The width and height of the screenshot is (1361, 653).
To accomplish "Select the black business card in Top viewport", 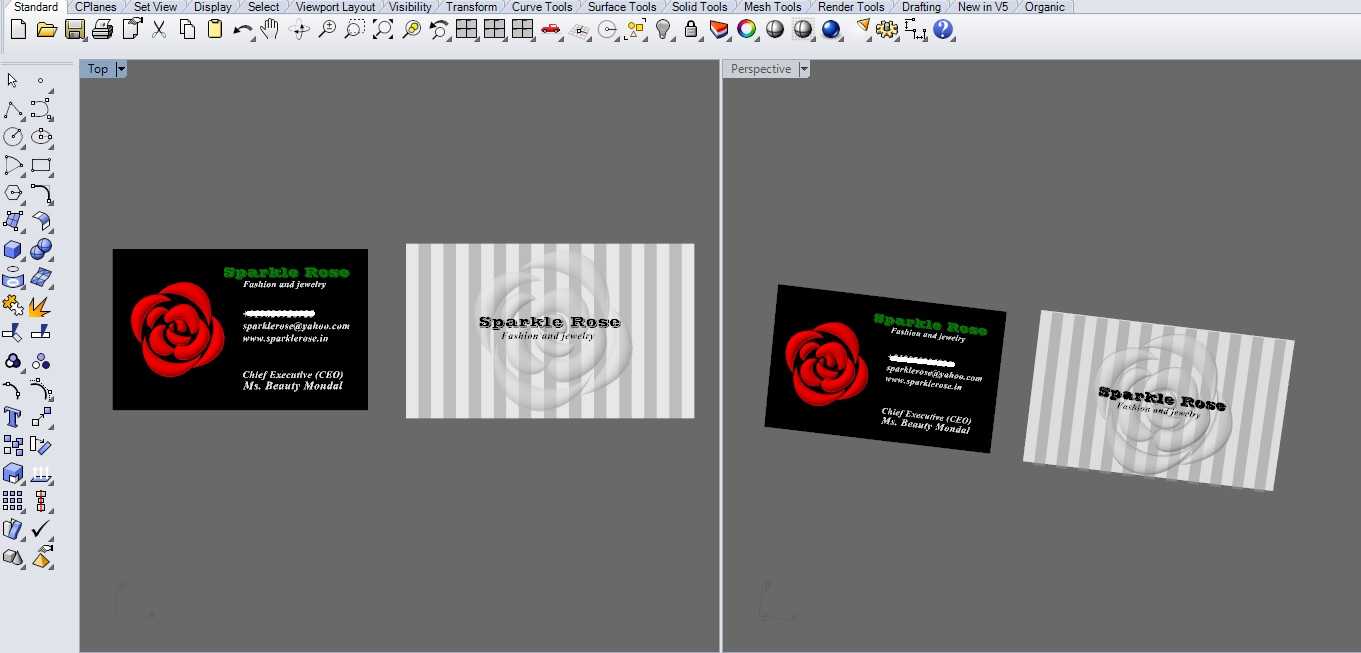I will click(240, 329).
